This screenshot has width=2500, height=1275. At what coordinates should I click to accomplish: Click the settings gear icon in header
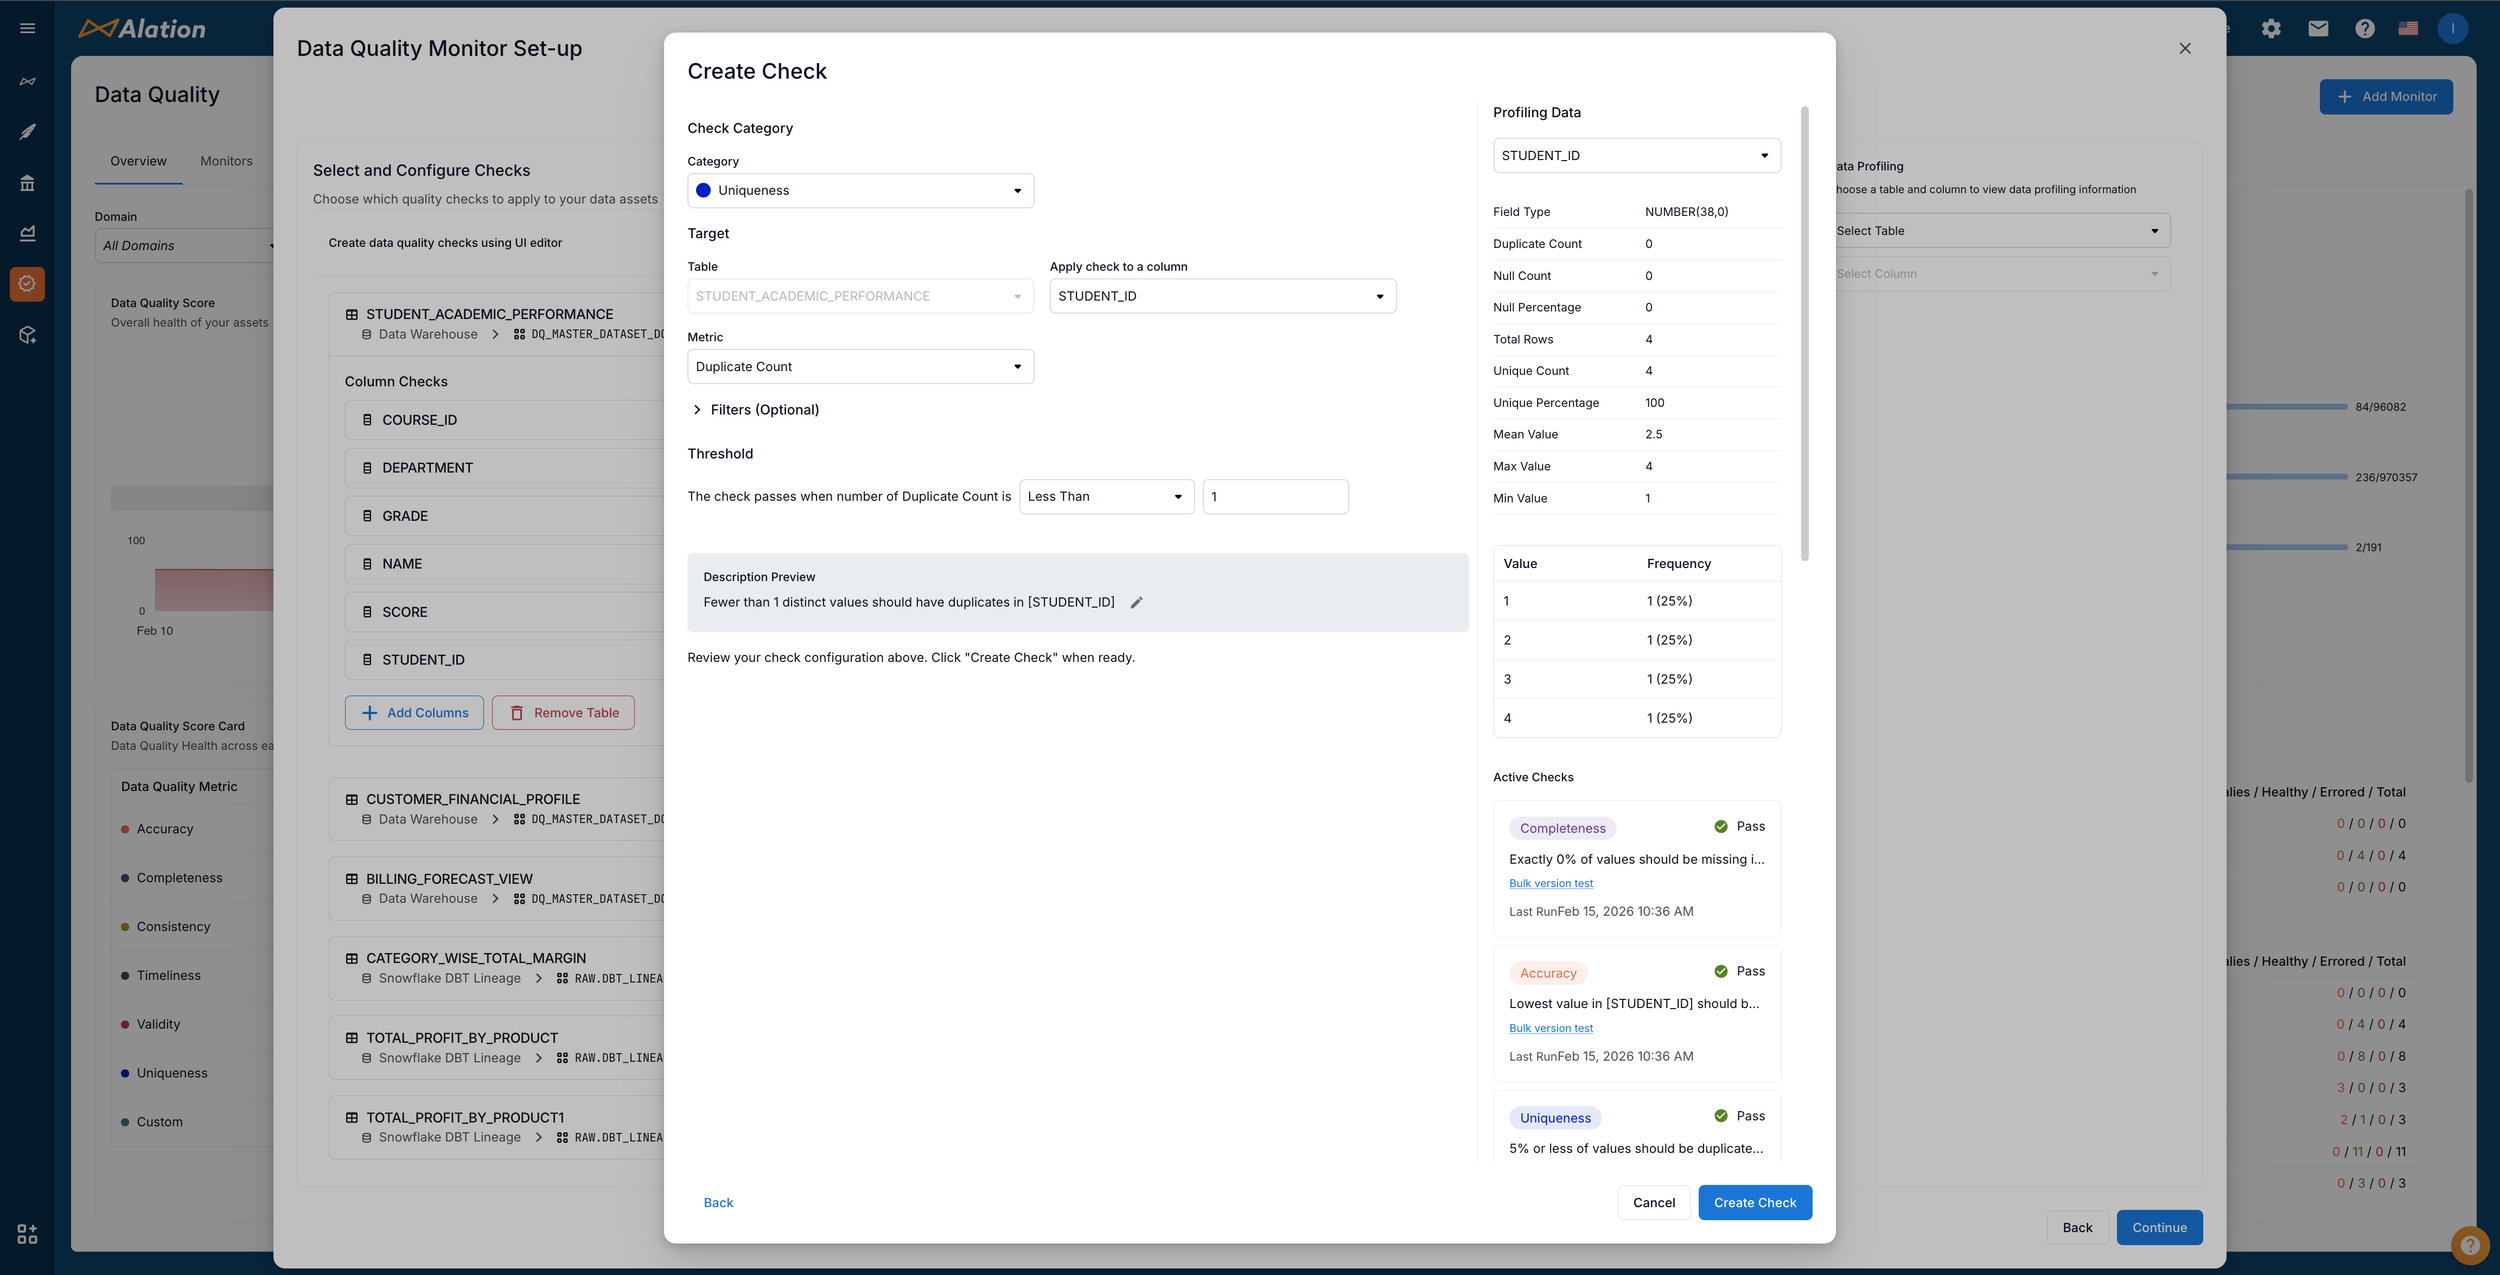tap(2271, 28)
